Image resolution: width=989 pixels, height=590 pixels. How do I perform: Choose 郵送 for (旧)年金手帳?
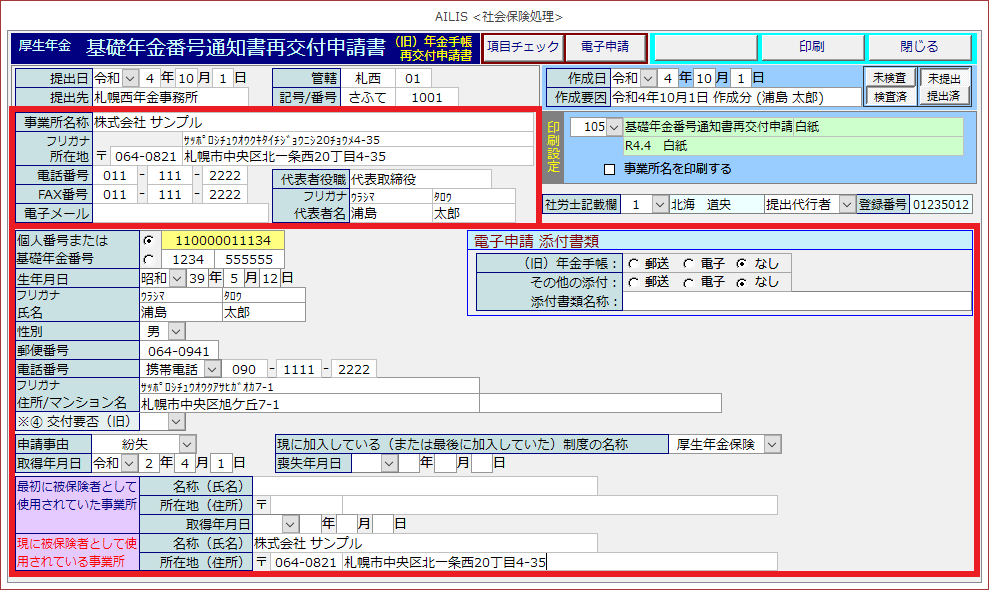click(x=632, y=263)
